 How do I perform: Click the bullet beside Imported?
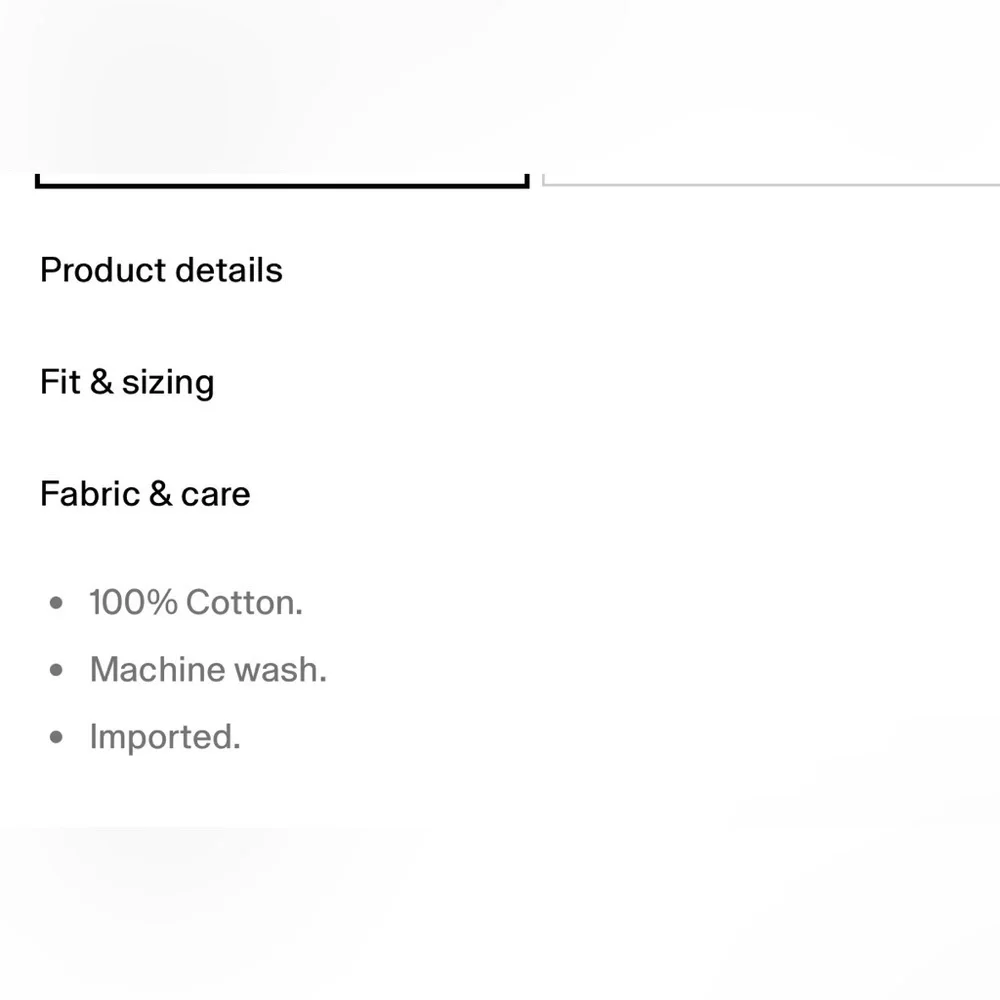point(56,737)
